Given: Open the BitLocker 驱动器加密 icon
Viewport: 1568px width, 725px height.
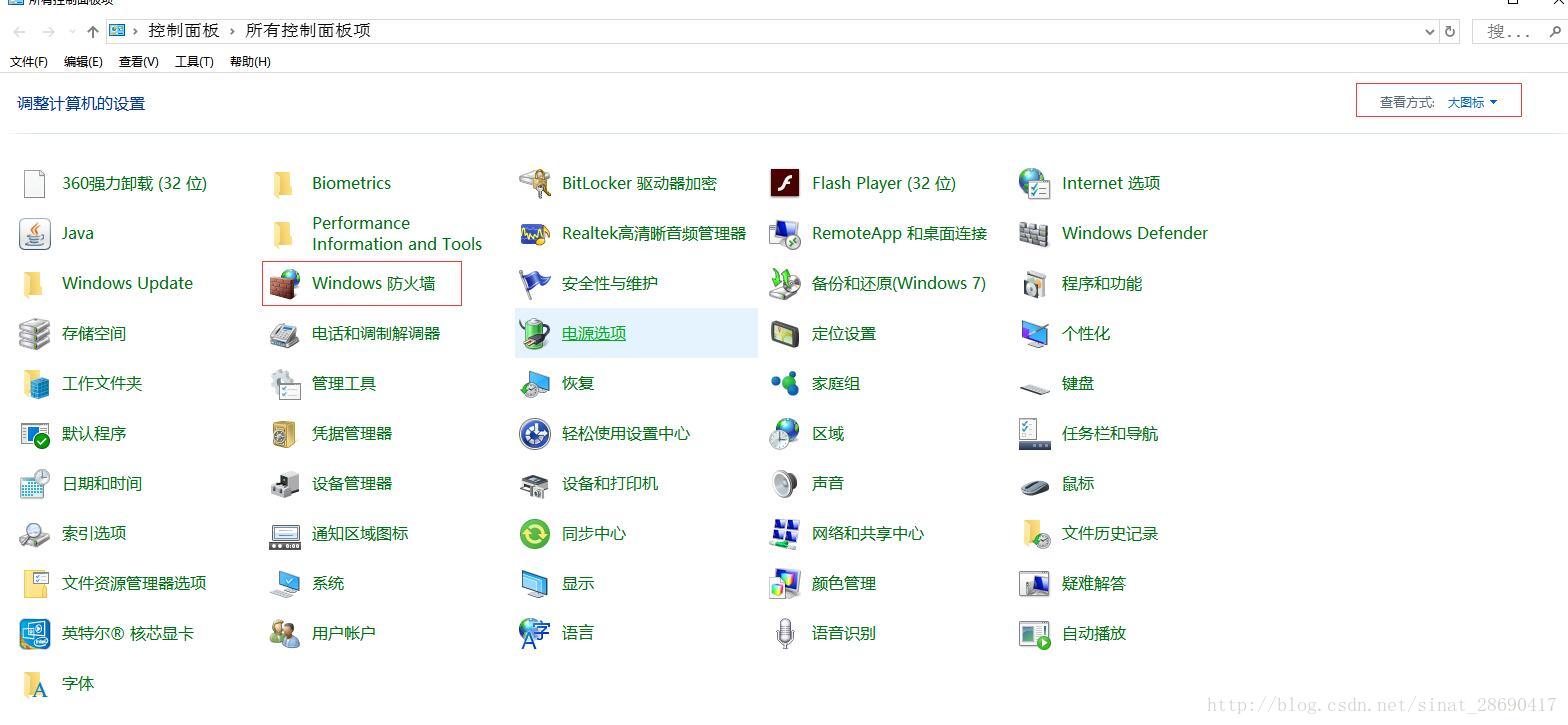Looking at the screenshot, I should (534, 183).
